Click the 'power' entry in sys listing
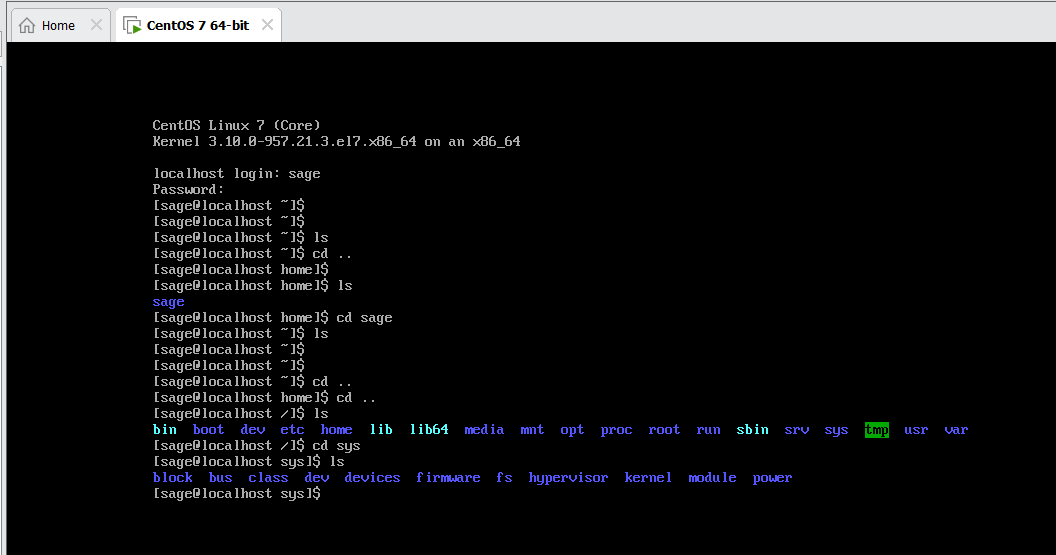The image size is (1056, 555). coord(772,478)
